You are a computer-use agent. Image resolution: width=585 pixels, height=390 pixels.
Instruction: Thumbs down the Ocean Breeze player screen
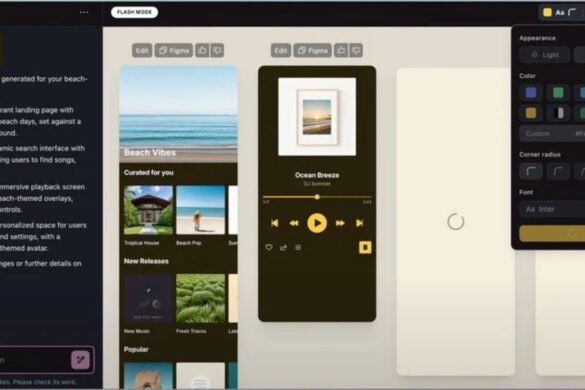point(356,50)
